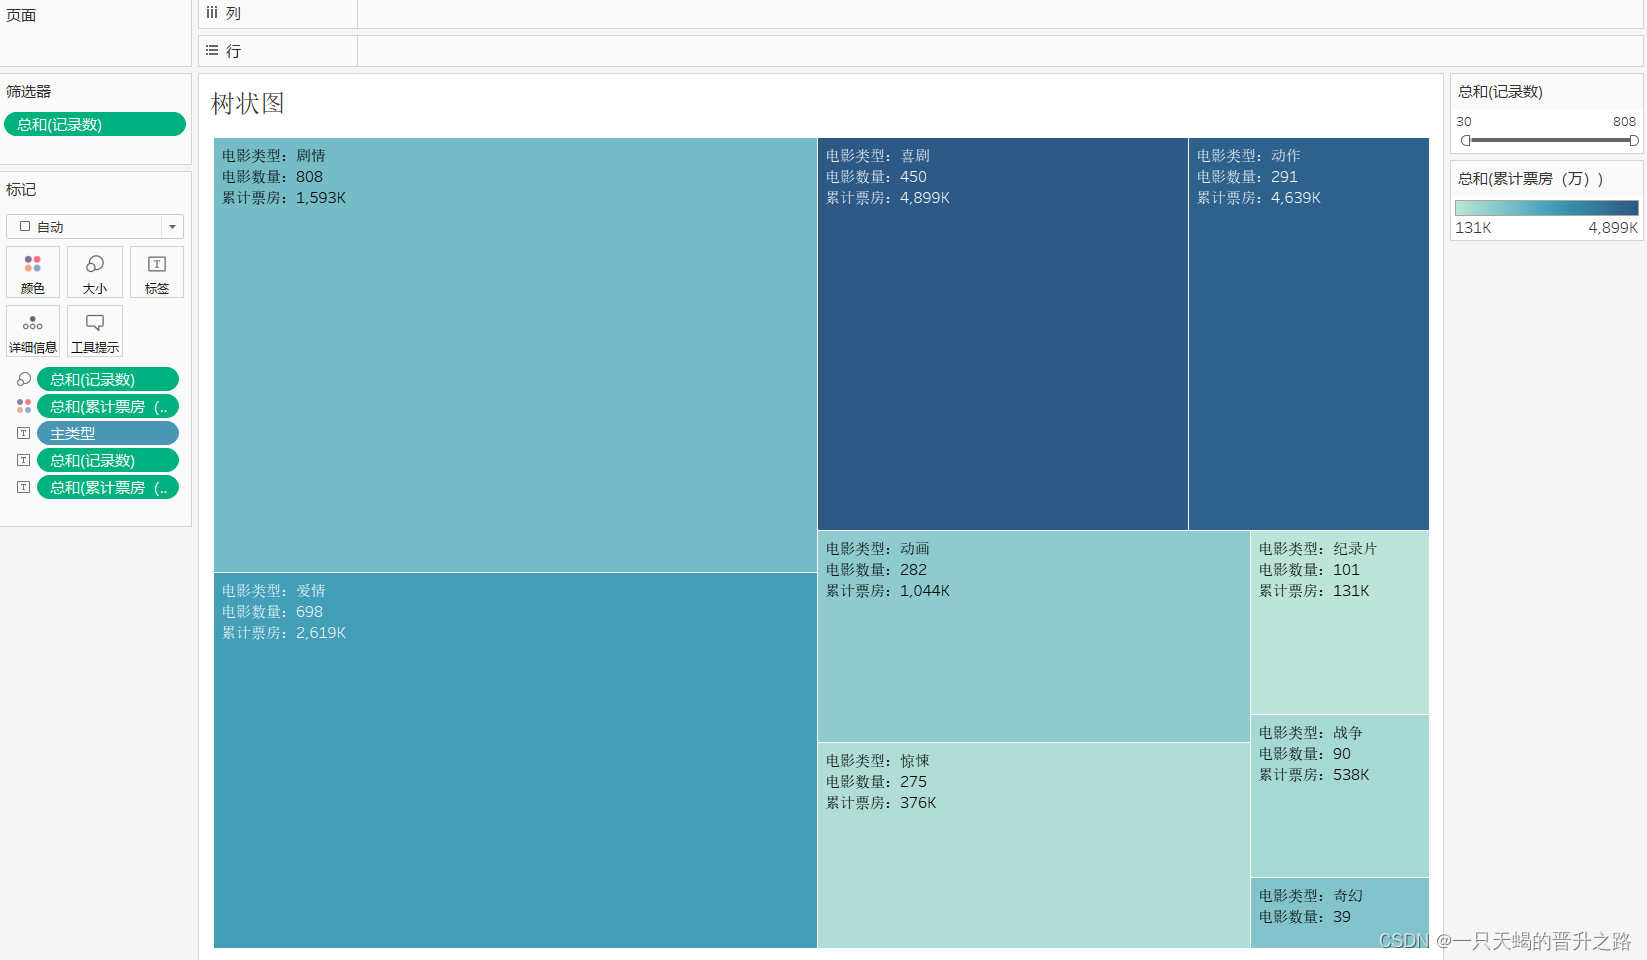
Task: Click left handle of 总和(记录数) range slider
Action: 1466,140
